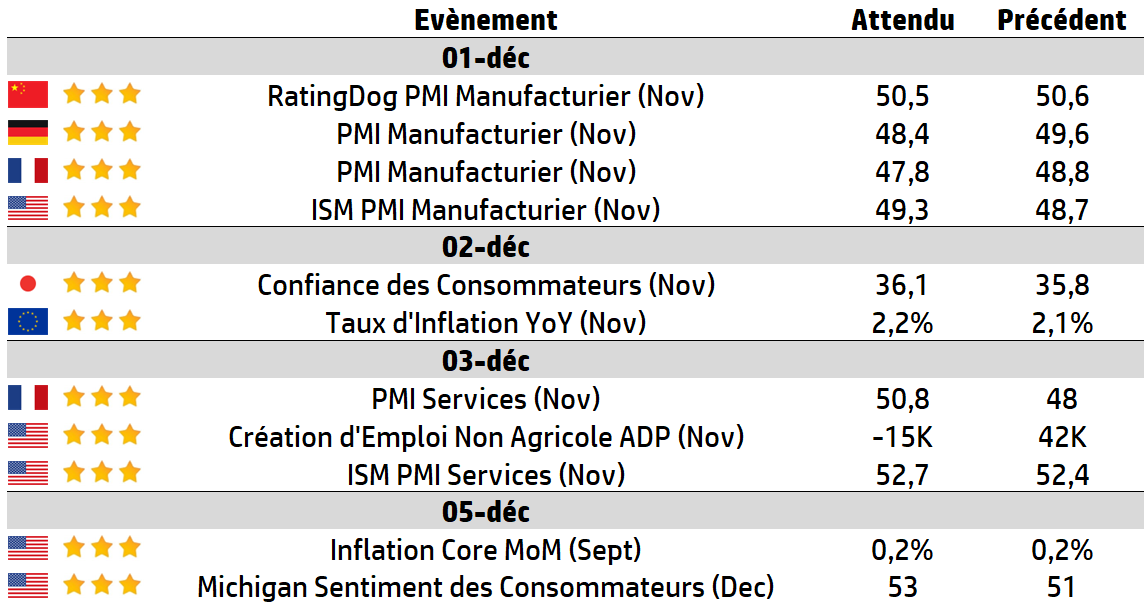Click the Evènement column header
The image size is (1144, 609).
coord(486,19)
